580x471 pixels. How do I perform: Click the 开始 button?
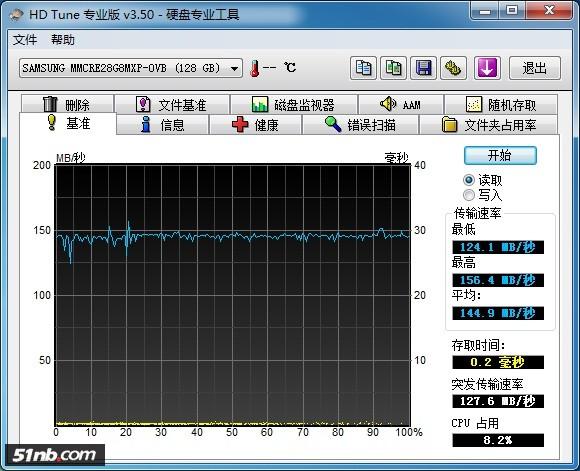(500, 155)
